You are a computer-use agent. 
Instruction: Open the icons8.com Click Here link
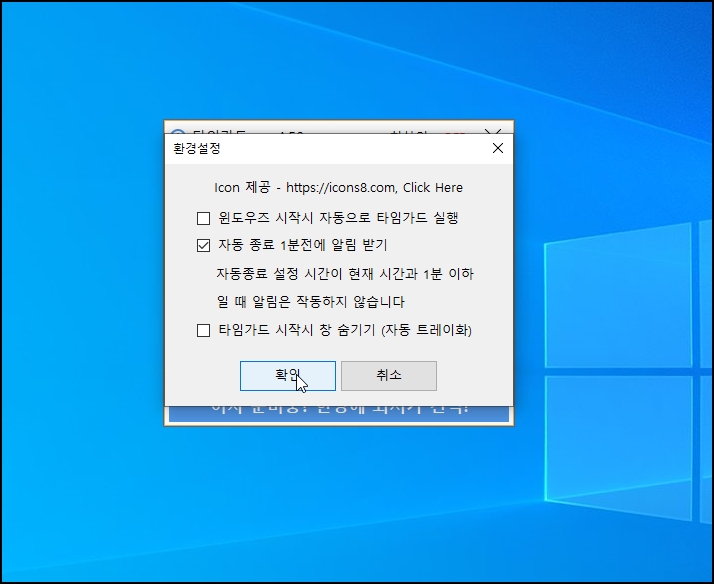pos(338,188)
